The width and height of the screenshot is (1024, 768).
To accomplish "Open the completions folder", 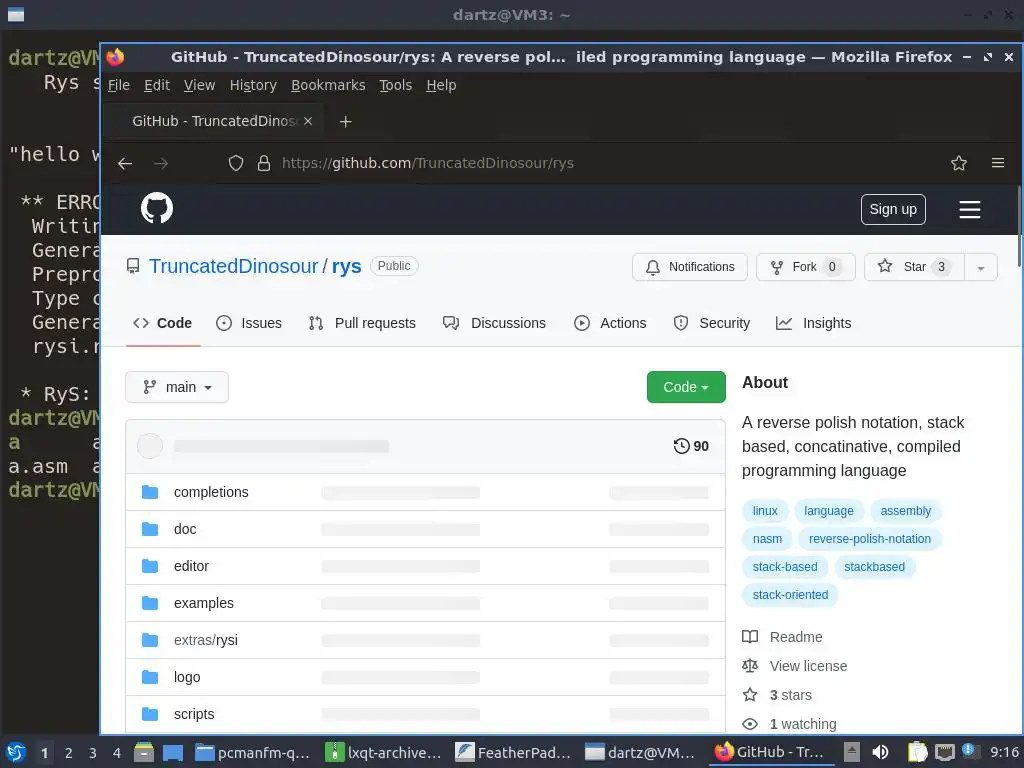I will click(211, 492).
